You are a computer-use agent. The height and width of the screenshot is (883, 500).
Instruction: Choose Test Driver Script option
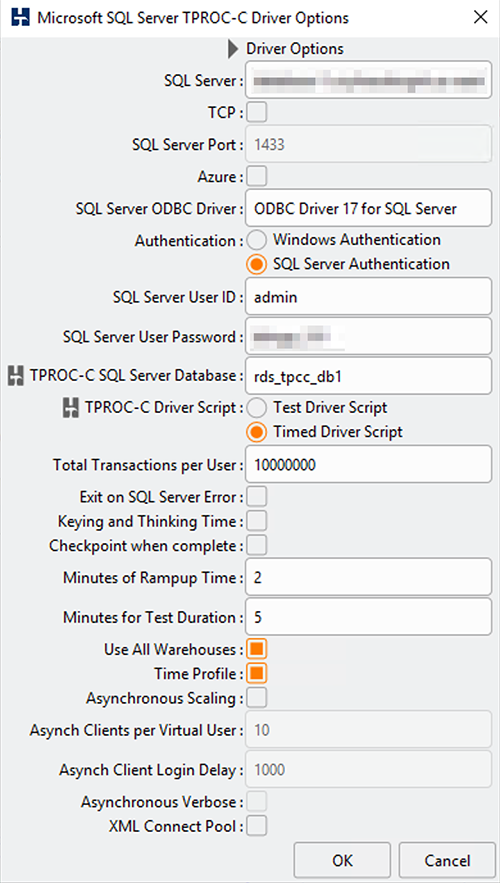(x=256, y=408)
